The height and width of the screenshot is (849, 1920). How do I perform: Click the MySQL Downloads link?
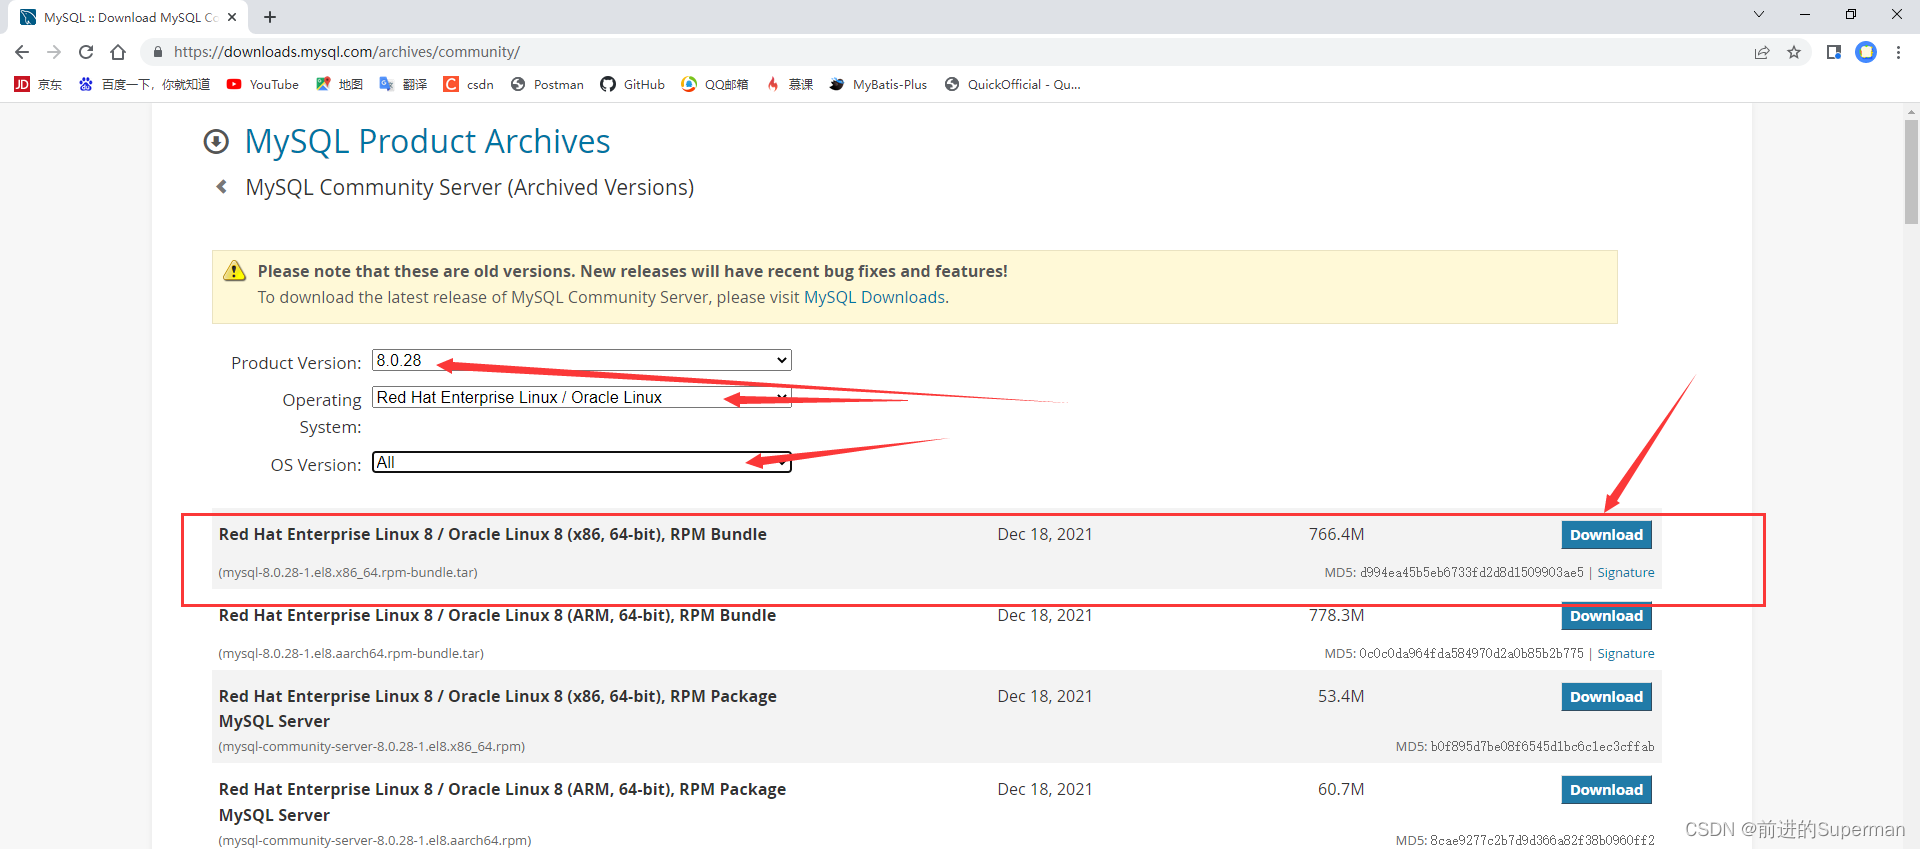coord(874,297)
